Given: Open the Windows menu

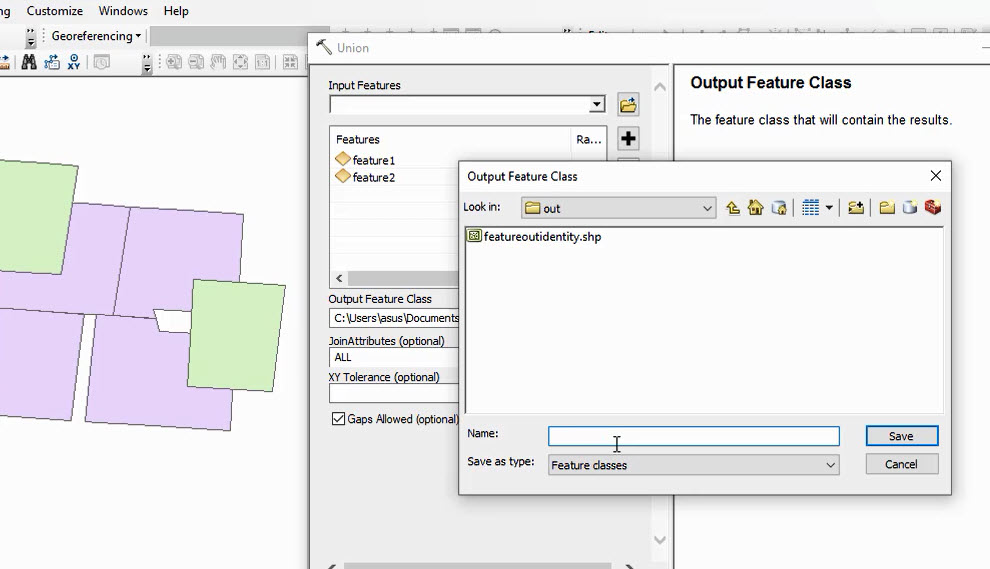Looking at the screenshot, I should point(123,11).
